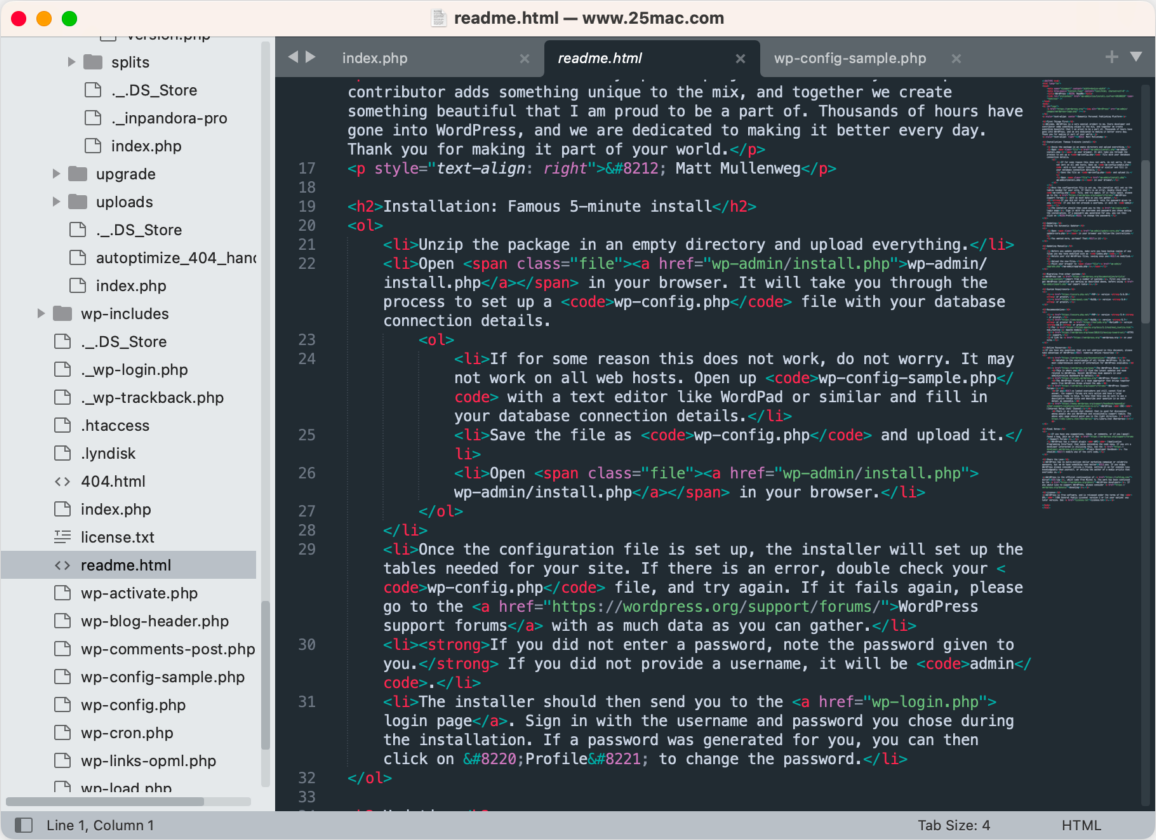The height and width of the screenshot is (840, 1156).
Task: Click the .lyndisk file icon
Action: tap(63, 454)
